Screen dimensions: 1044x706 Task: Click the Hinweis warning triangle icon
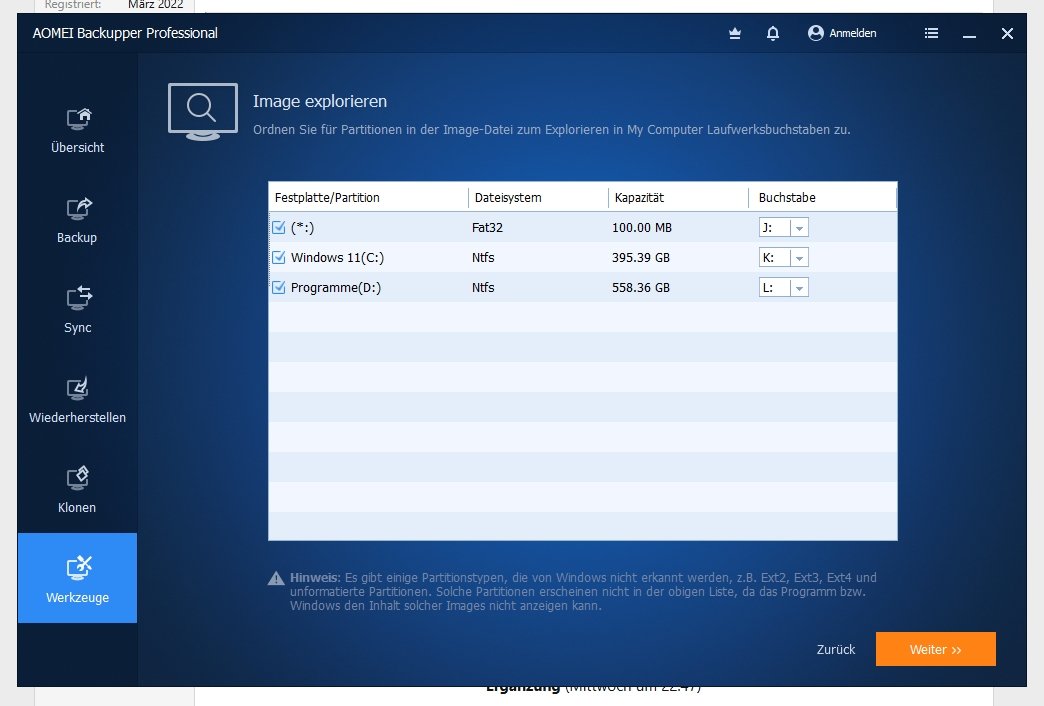coord(276,578)
